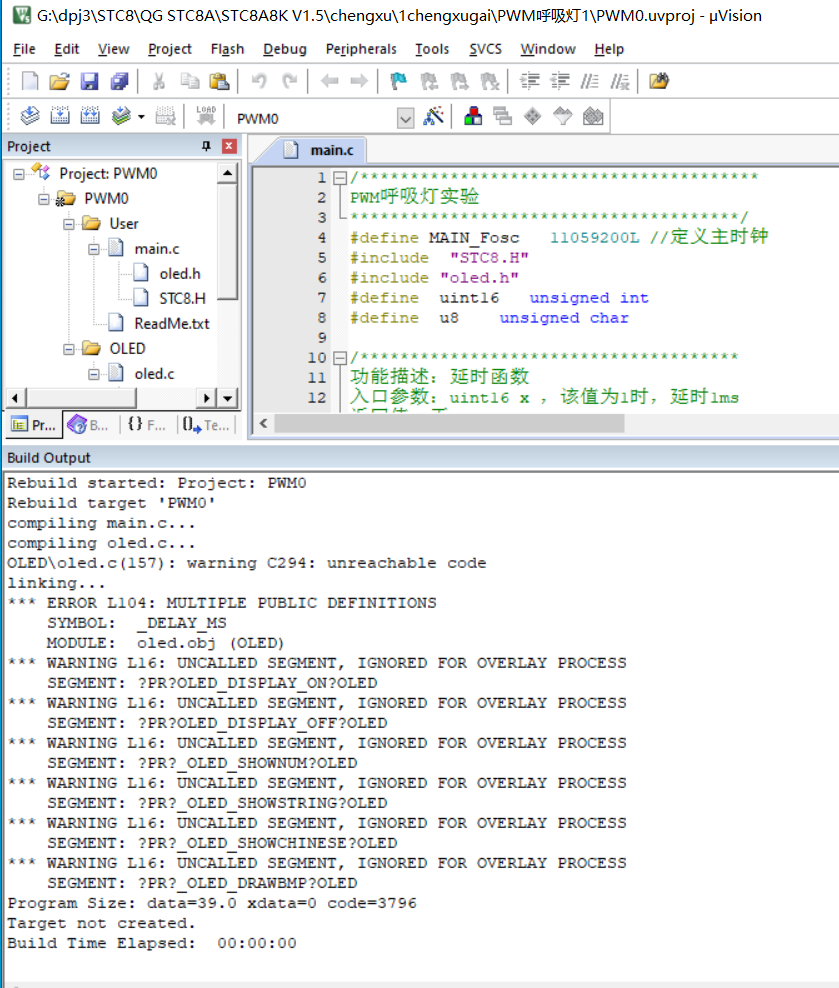Open the PWM0 target selection dropdown
Image resolution: width=839 pixels, height=988 pixels.
pos(406,118)
